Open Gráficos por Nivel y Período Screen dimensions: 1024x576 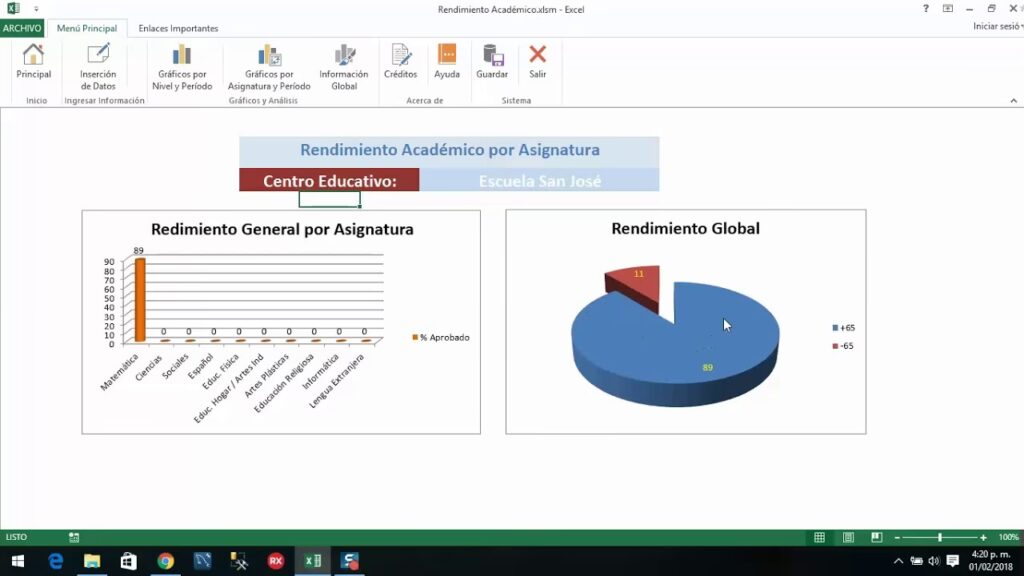coord(182,65)
